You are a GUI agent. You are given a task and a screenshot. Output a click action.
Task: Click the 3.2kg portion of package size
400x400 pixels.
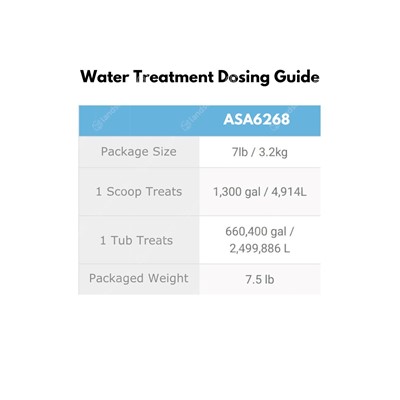tap(273, 152)
